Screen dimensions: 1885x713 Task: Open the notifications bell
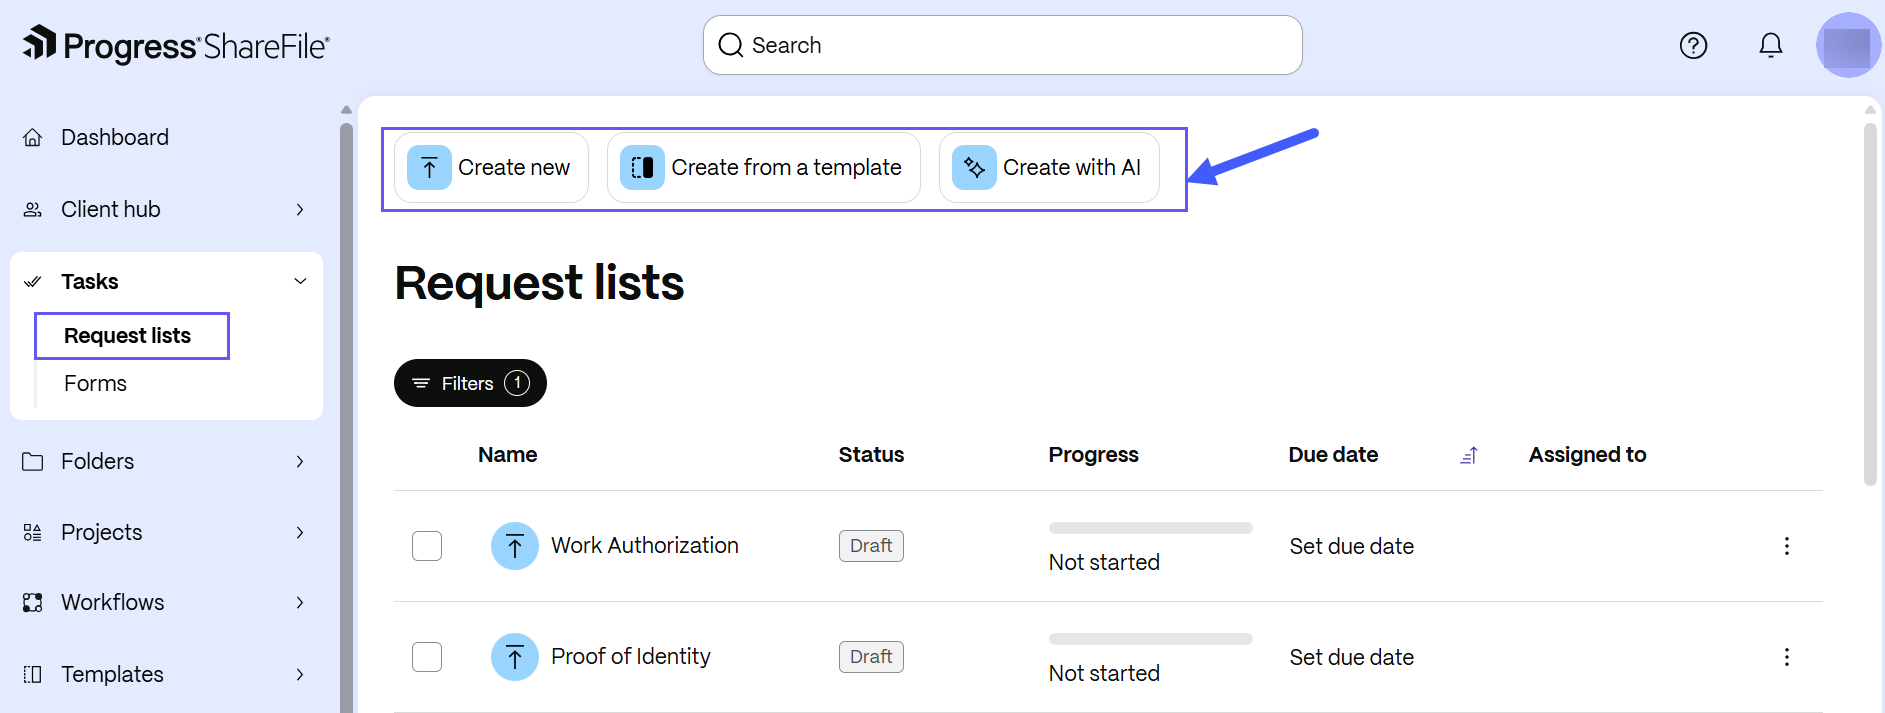(1771, 45)
